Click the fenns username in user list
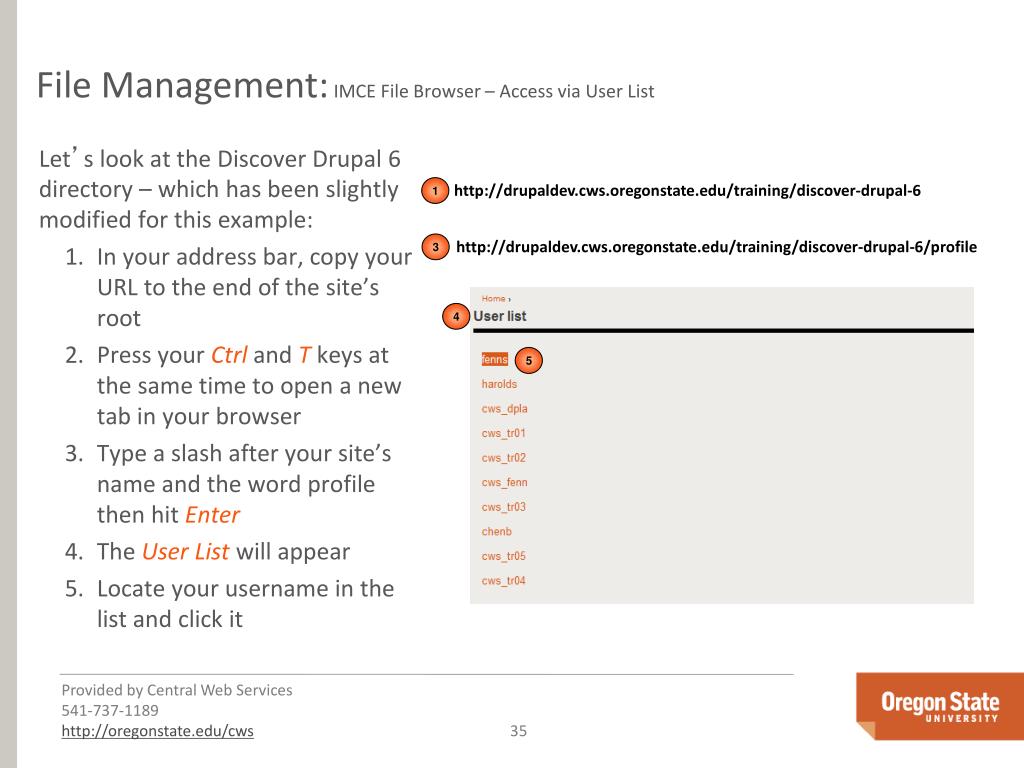 (494, 359)
